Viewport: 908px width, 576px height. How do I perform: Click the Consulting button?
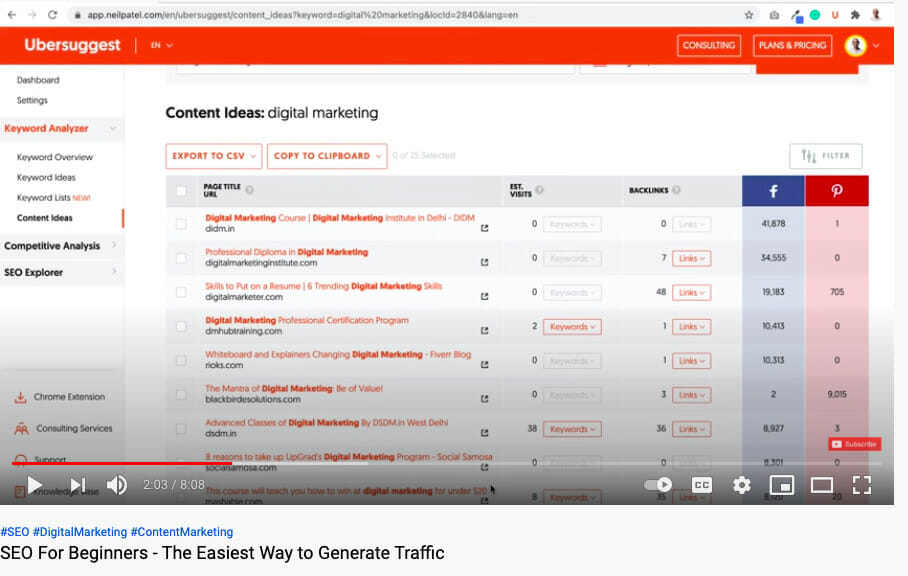(x=709, y=45)
